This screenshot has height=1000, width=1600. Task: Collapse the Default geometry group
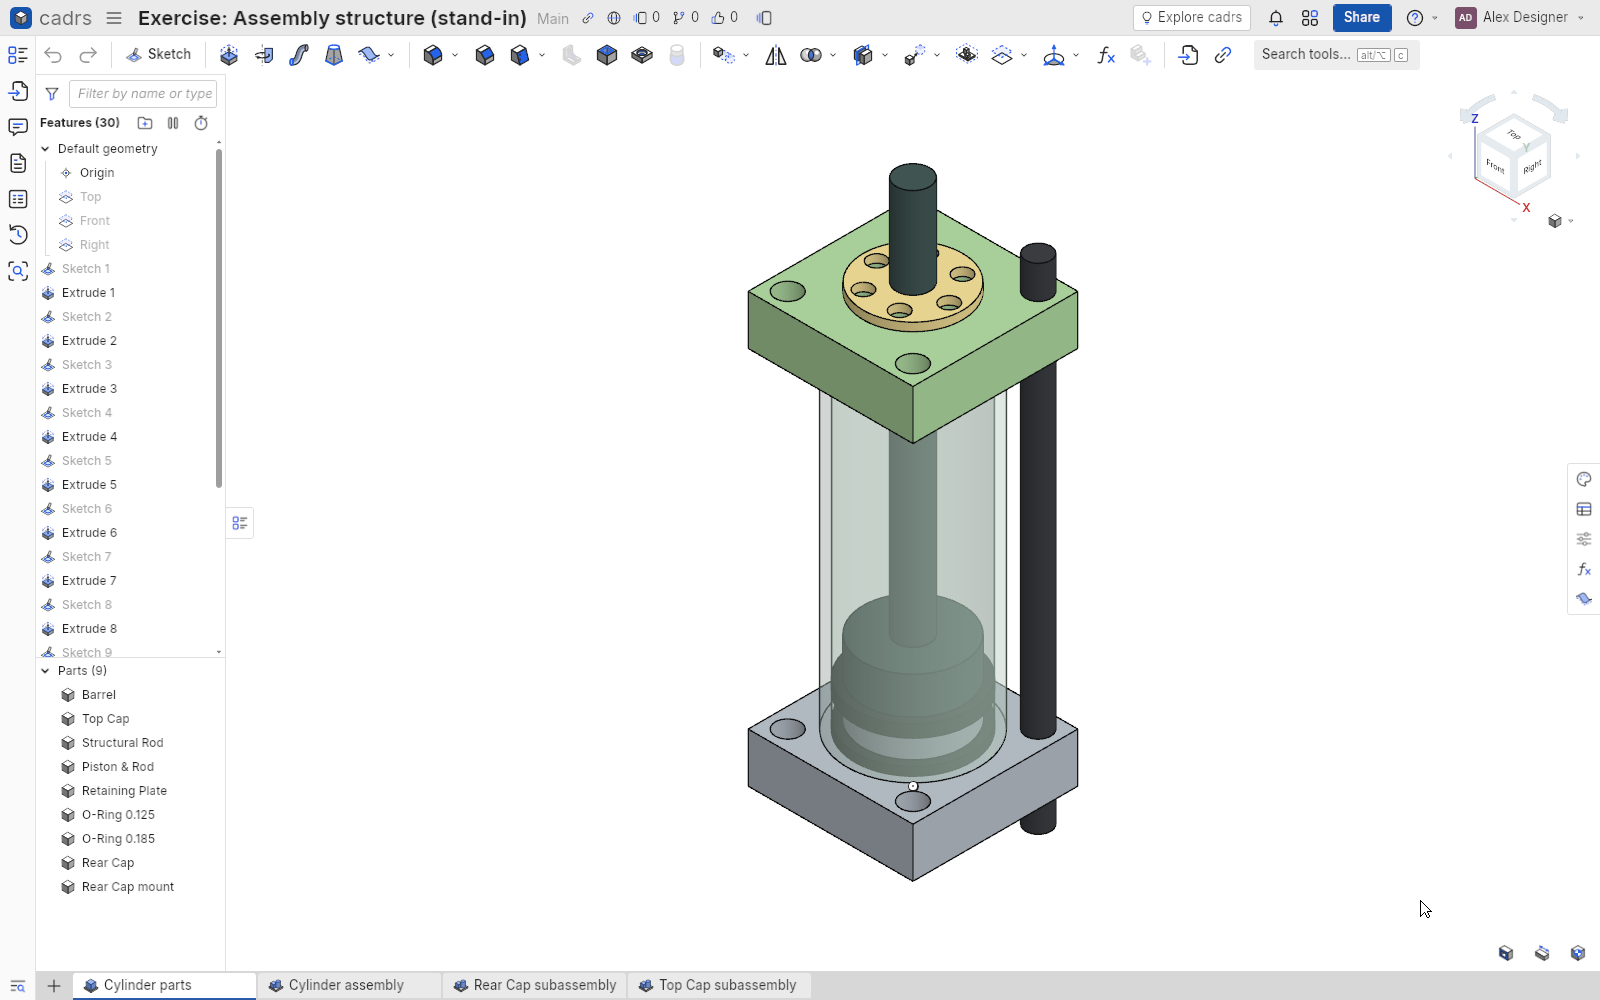[45, 149]
